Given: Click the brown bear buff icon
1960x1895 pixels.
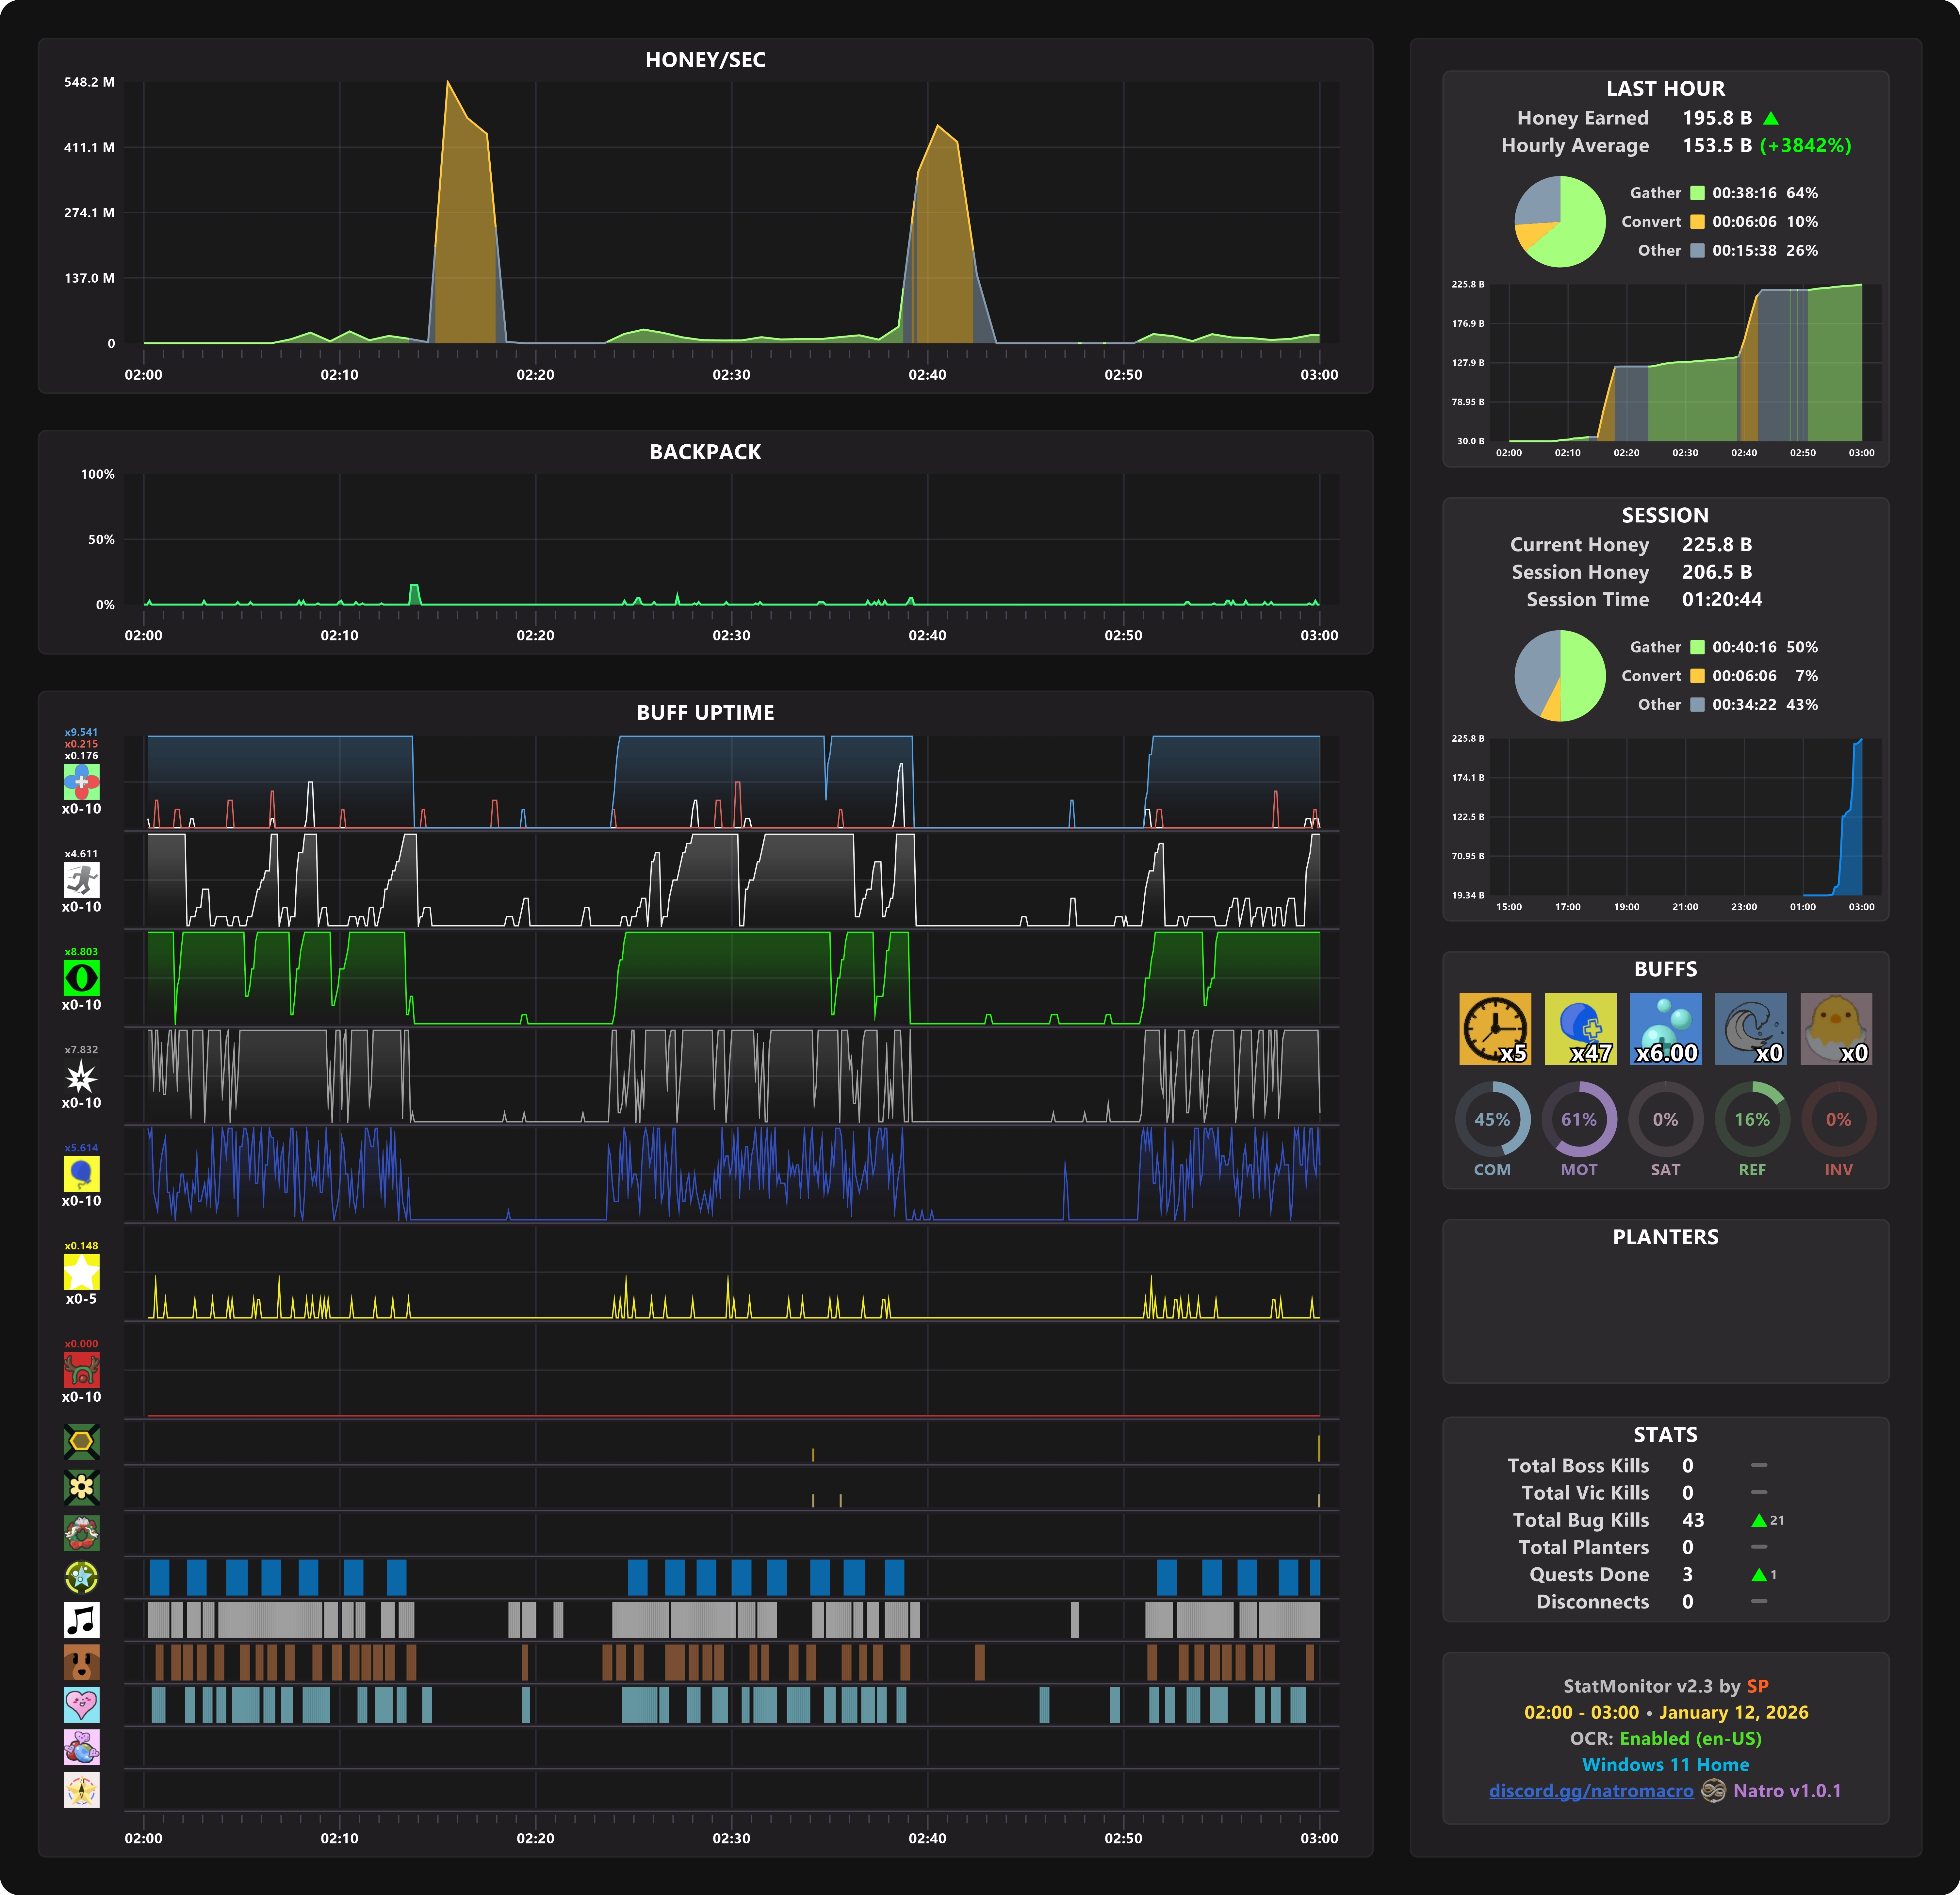Looking at the screenshot, I should point(81,1662).
